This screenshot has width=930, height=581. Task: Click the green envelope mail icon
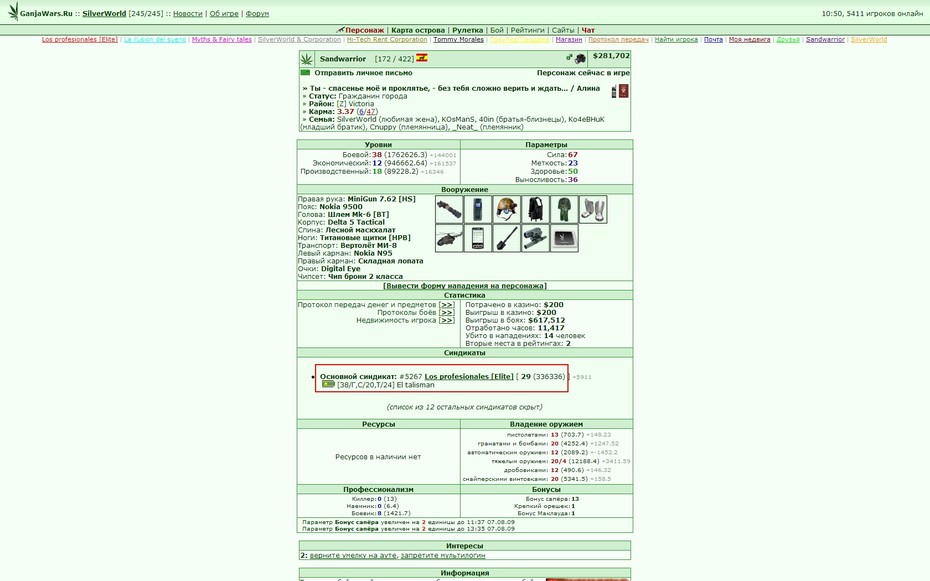tap(305, 73)
